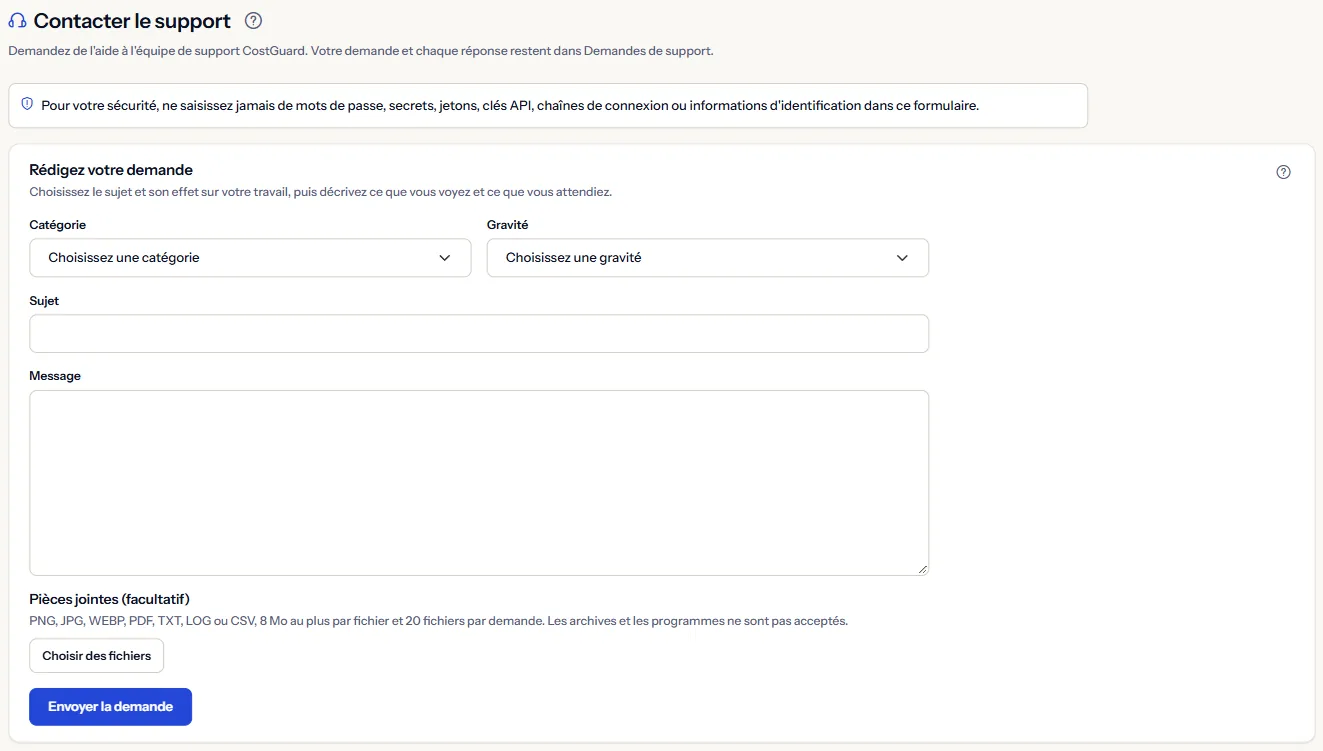Click the Choisir des fichiers button

[97, 656]
